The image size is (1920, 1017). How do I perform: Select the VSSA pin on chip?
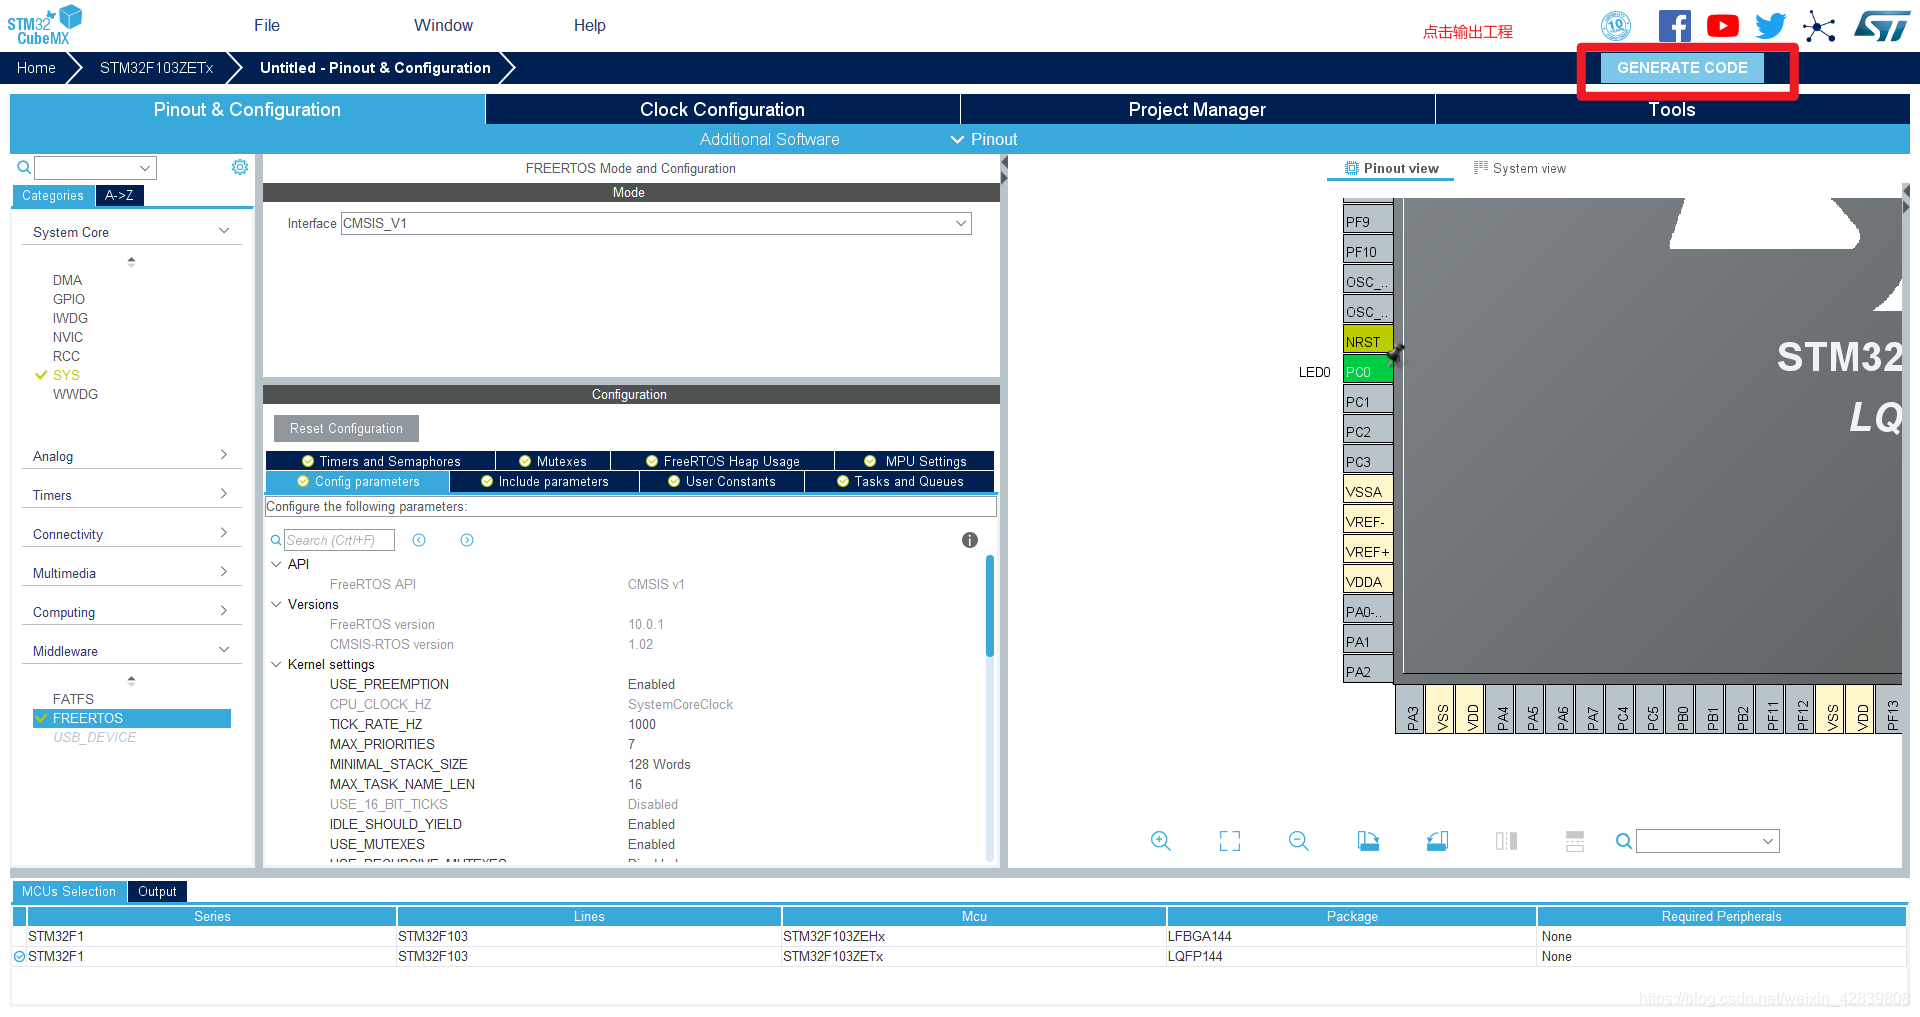click(1368, 491)
